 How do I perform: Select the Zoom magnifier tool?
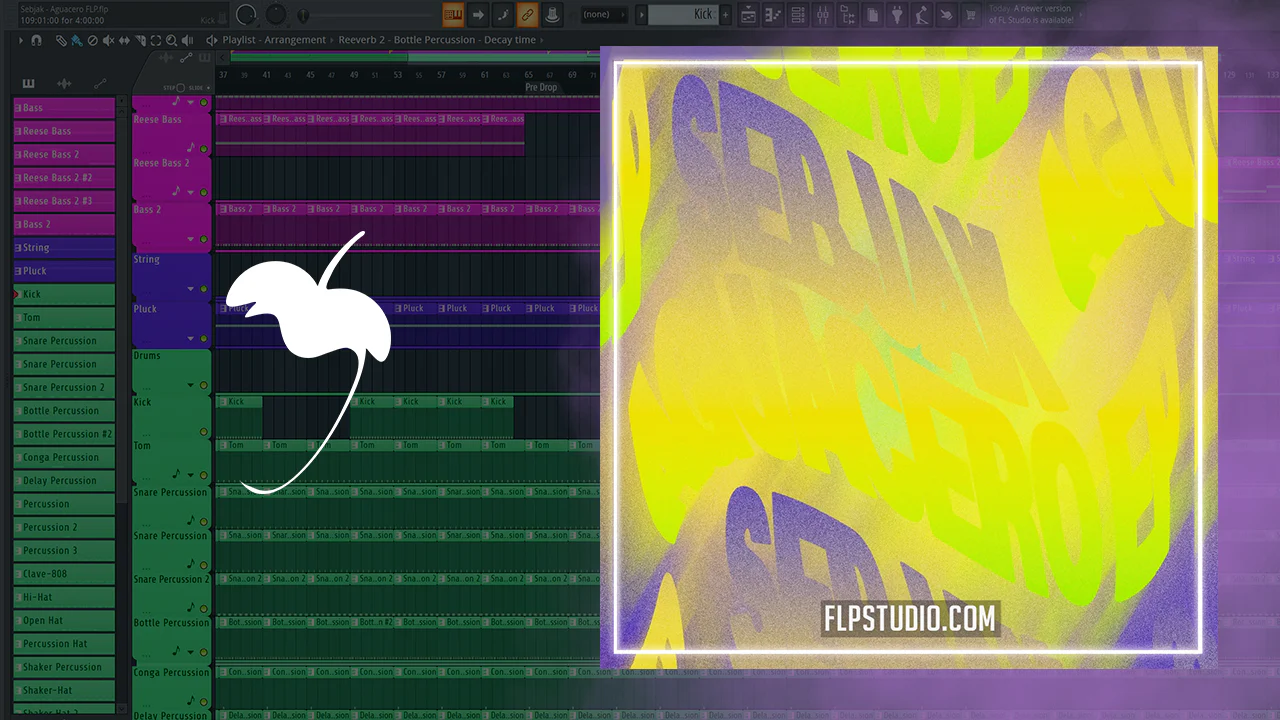tap(173, 40)
